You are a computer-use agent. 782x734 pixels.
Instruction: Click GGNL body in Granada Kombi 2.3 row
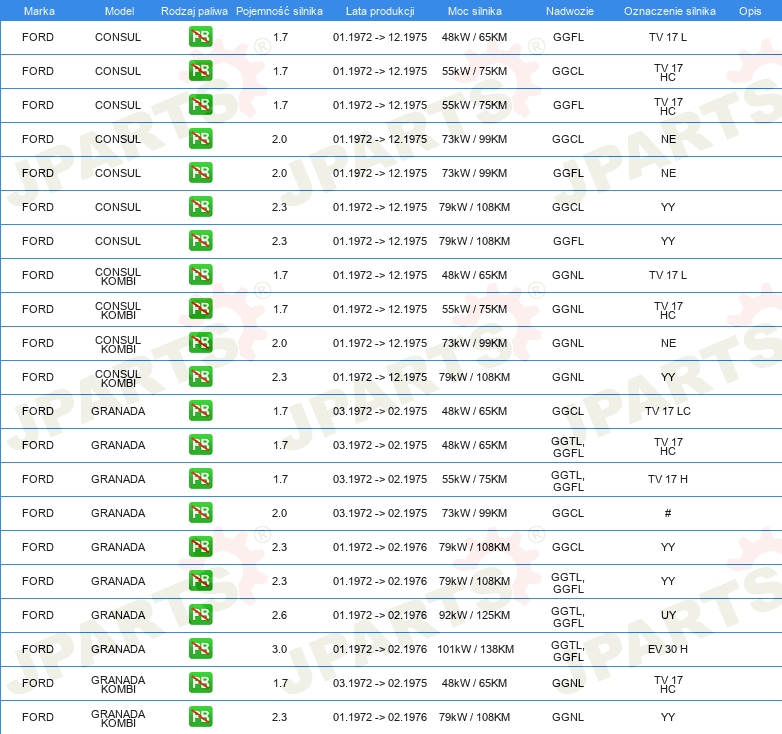[x=568, y=717]
